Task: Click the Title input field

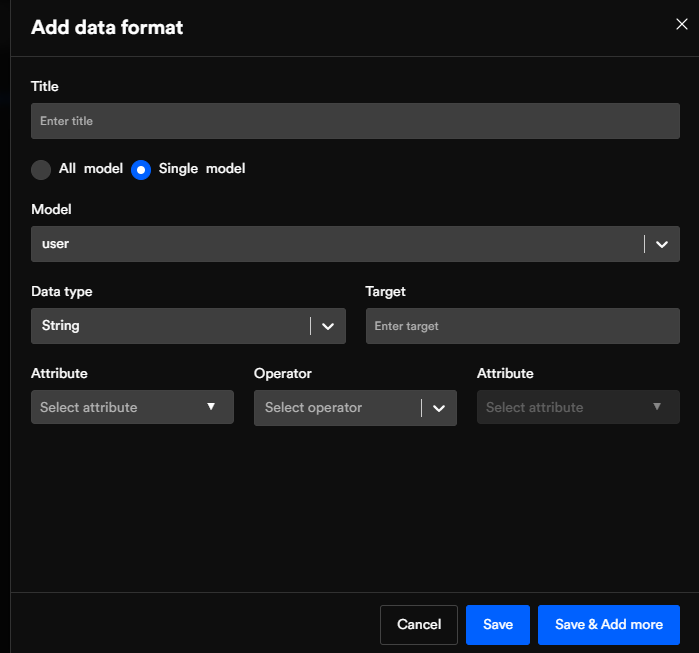Action: 355,121
